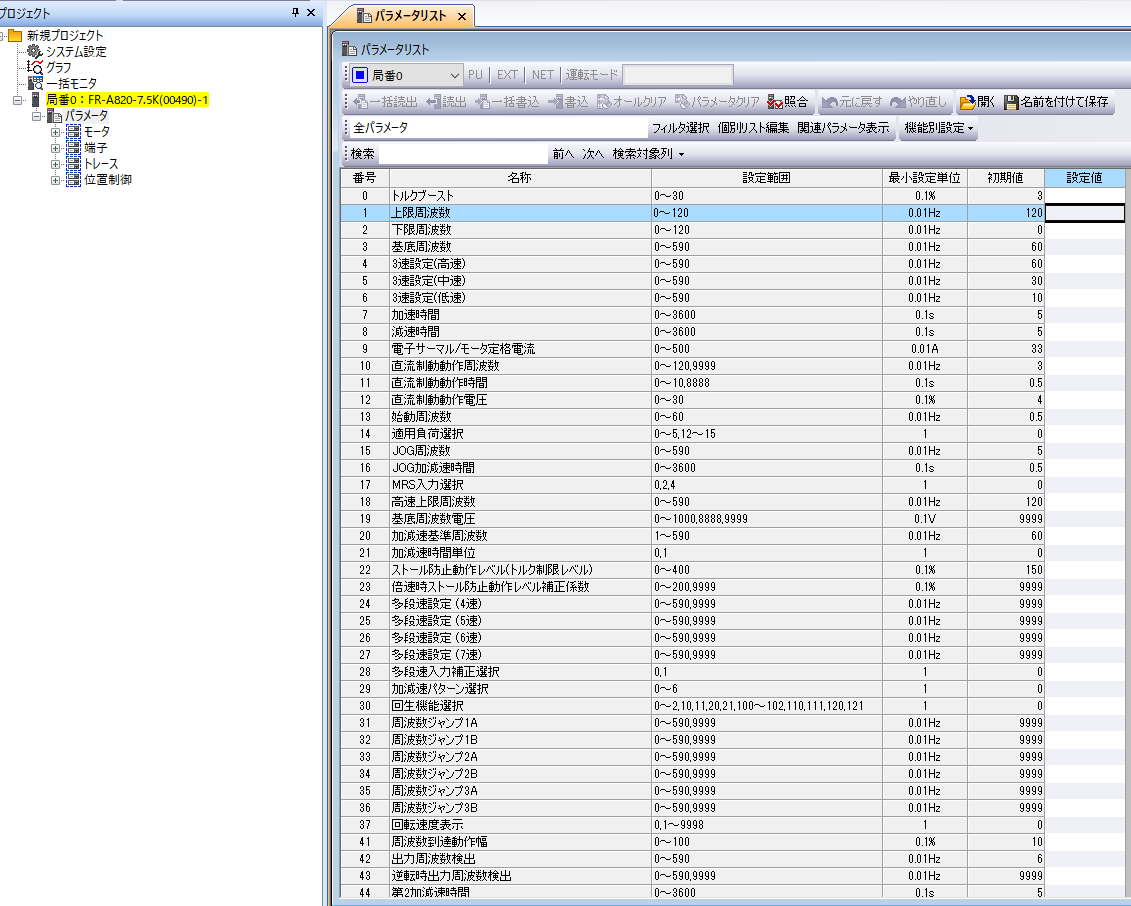The width and height of the screenshot is (1131, 906).
Task: Collapse the パラメータ tree node
Action: 36,116
